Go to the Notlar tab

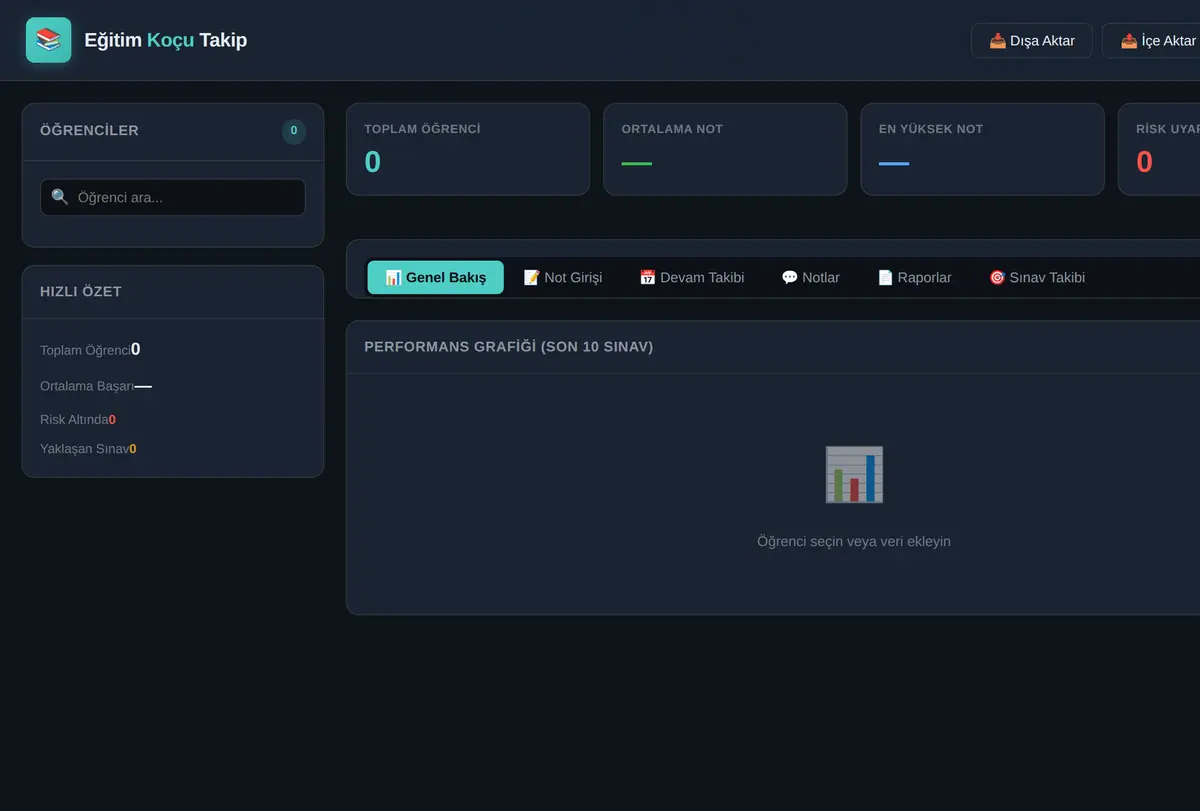click(811, 277)
